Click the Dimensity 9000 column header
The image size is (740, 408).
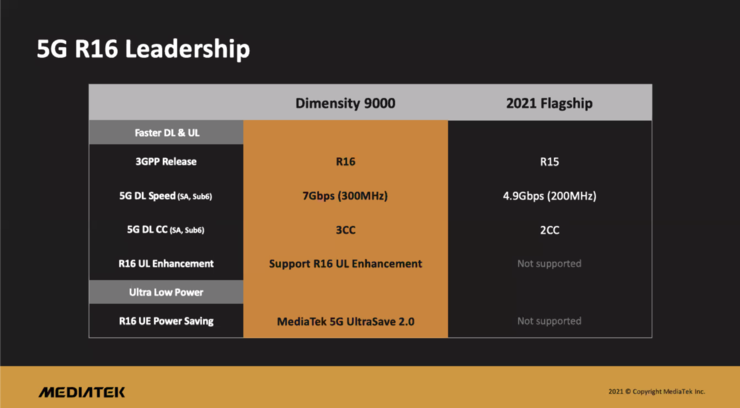tap(345, 103)
